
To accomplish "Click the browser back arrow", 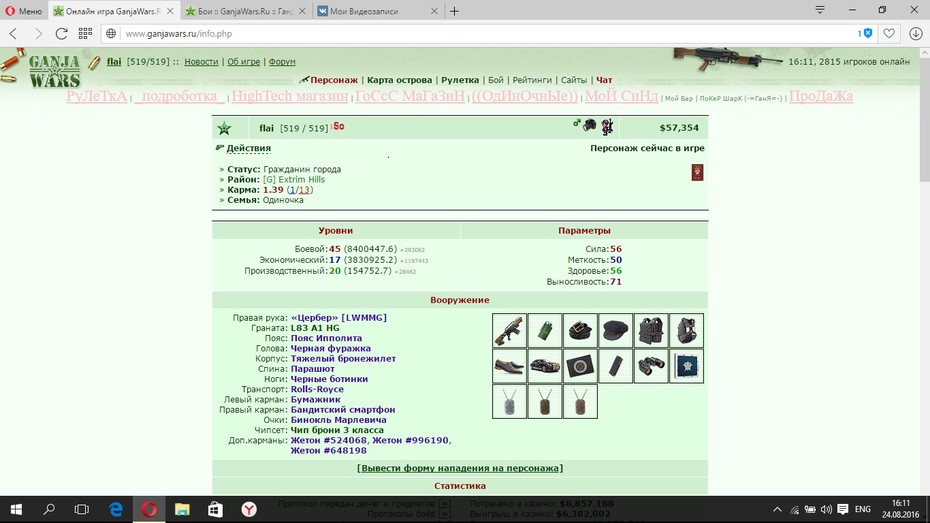I will pos(14,34).
